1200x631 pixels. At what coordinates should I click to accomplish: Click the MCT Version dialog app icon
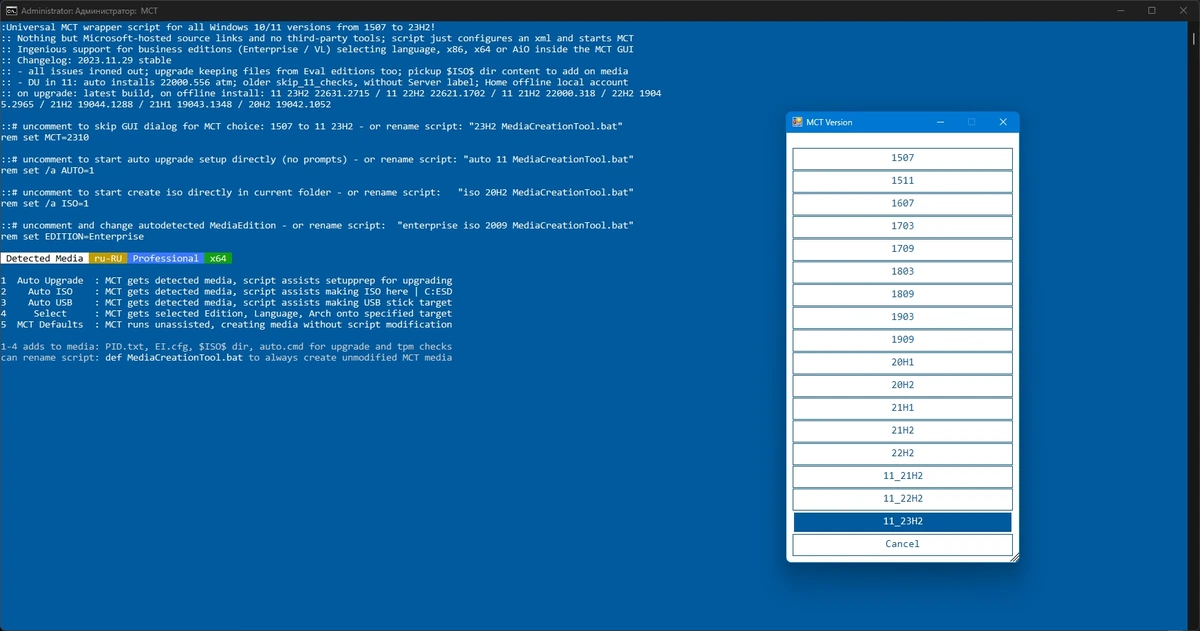[798, 122]
